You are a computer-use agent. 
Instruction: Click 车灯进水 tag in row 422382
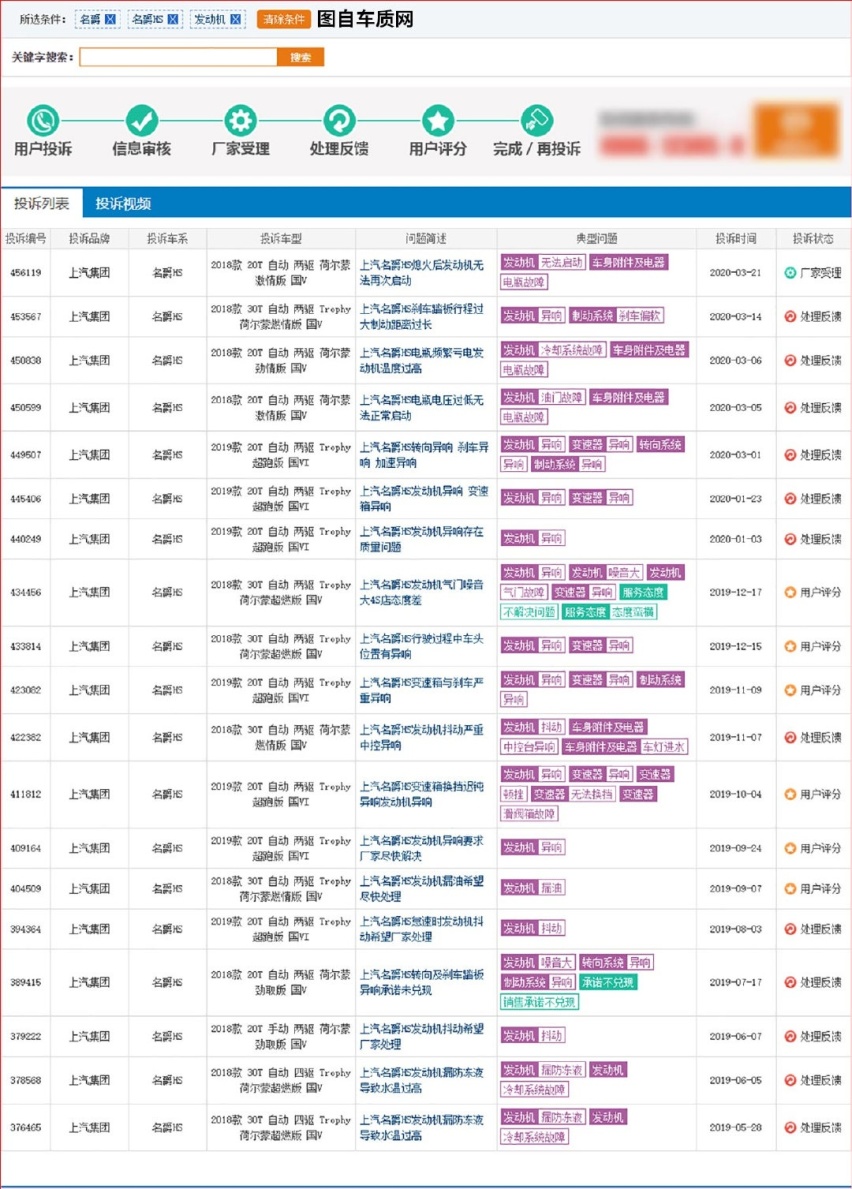coord(664,747)
